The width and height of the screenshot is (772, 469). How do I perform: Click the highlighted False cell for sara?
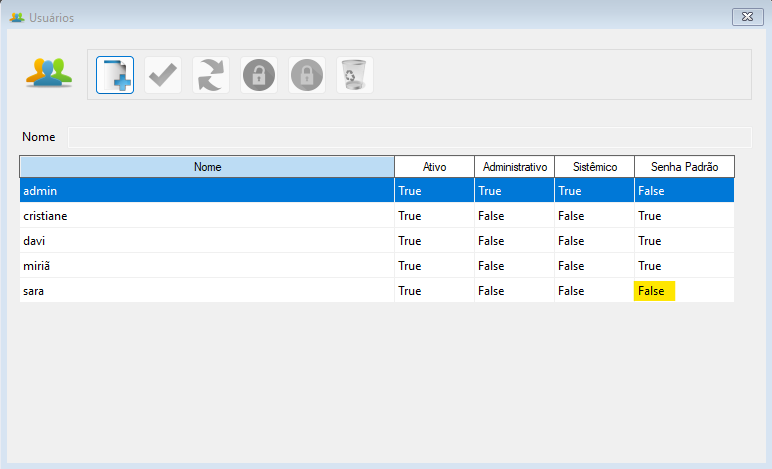[x=655, y=290]
